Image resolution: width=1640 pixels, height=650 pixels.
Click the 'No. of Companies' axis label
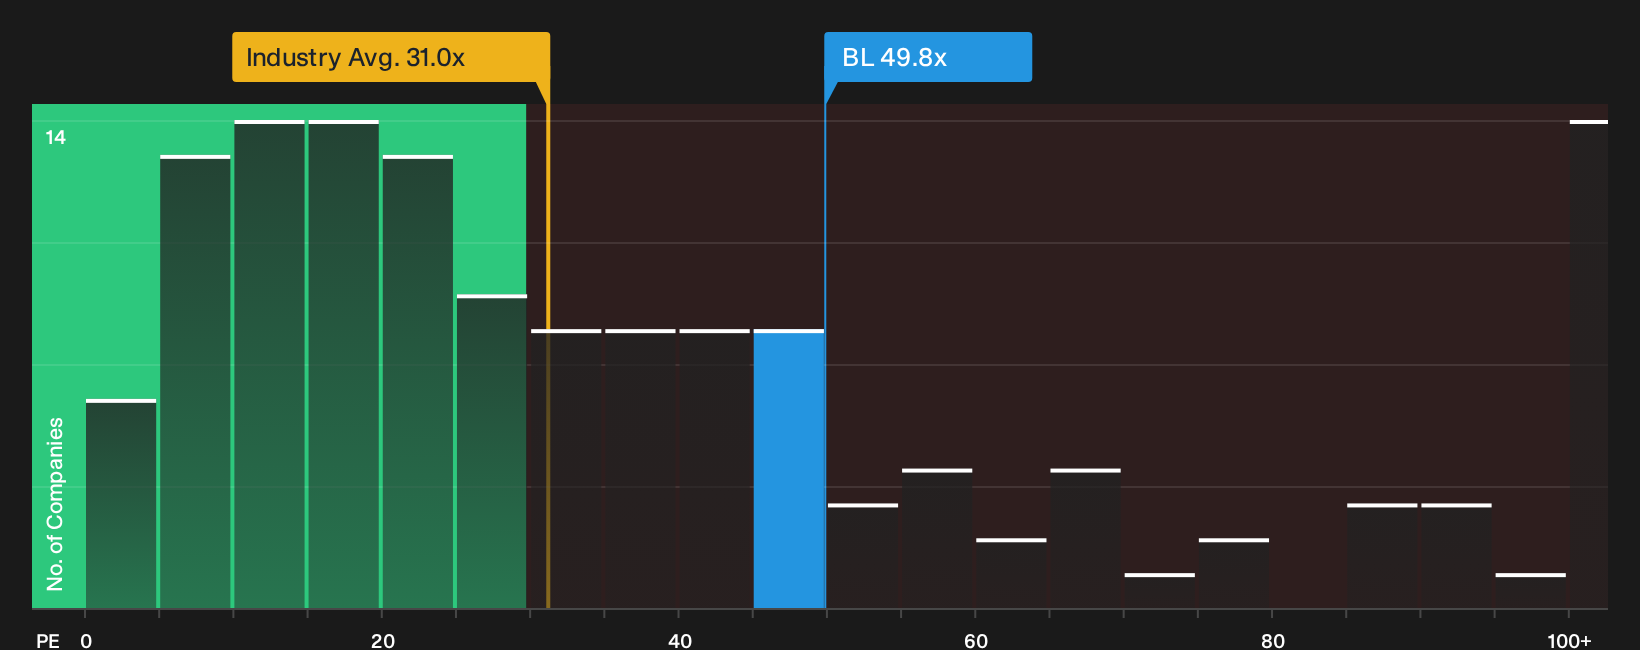(55, 504)
